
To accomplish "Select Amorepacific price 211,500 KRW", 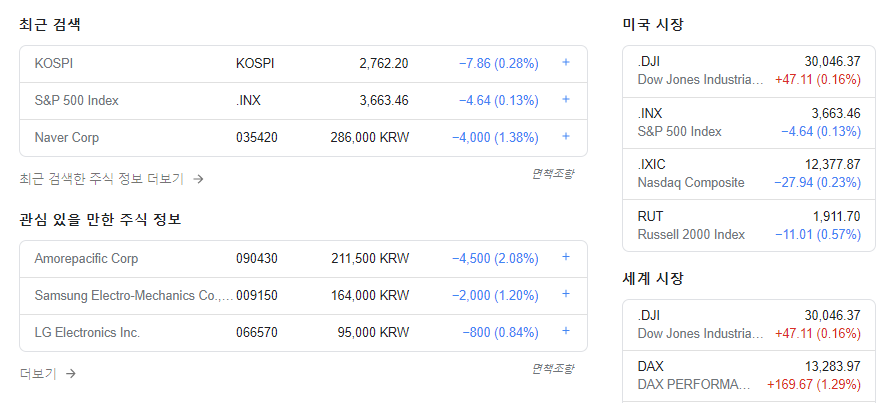I will tap(370, 259).
